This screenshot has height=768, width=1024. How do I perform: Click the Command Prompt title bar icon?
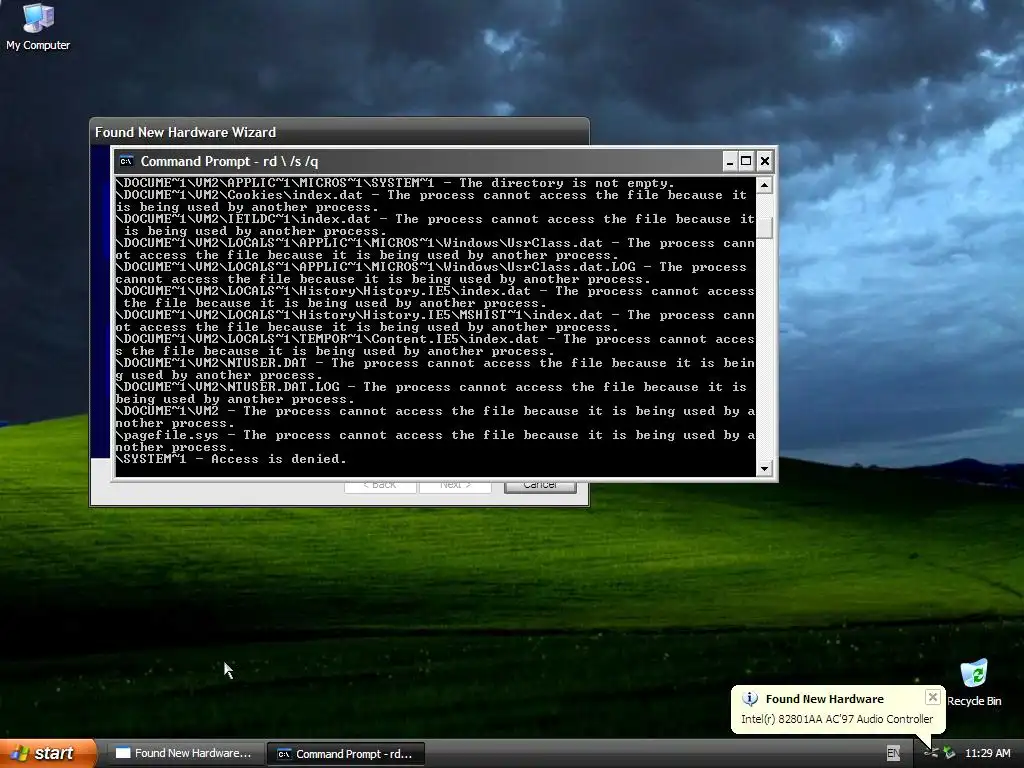coord(126,161)
